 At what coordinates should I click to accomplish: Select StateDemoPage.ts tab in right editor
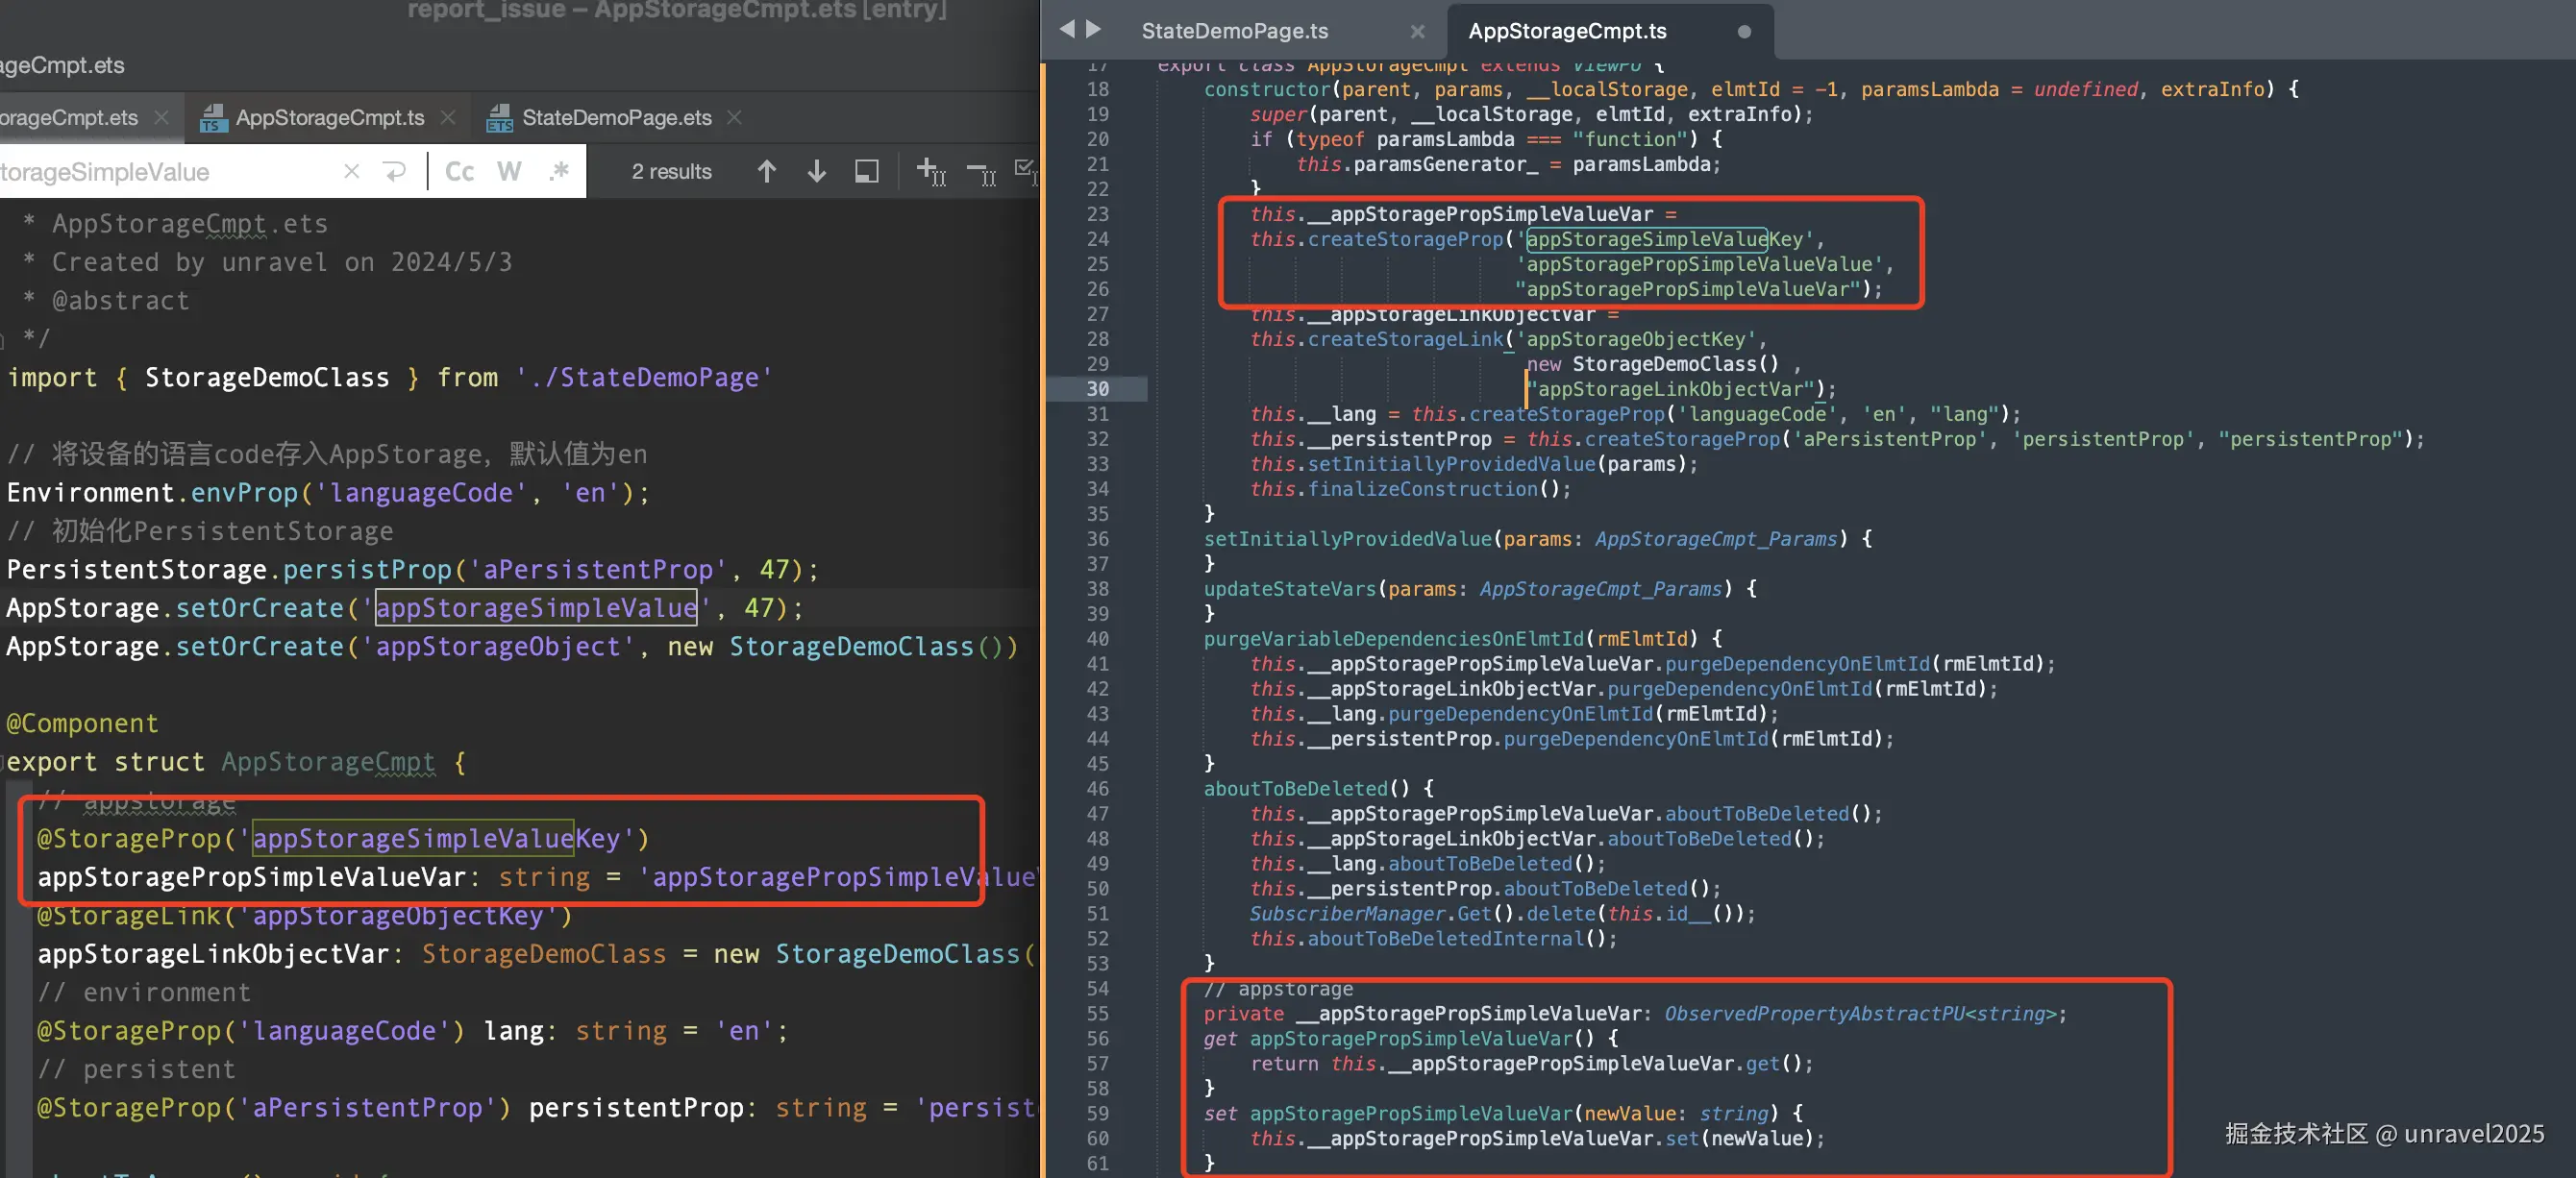[1234, 31]
